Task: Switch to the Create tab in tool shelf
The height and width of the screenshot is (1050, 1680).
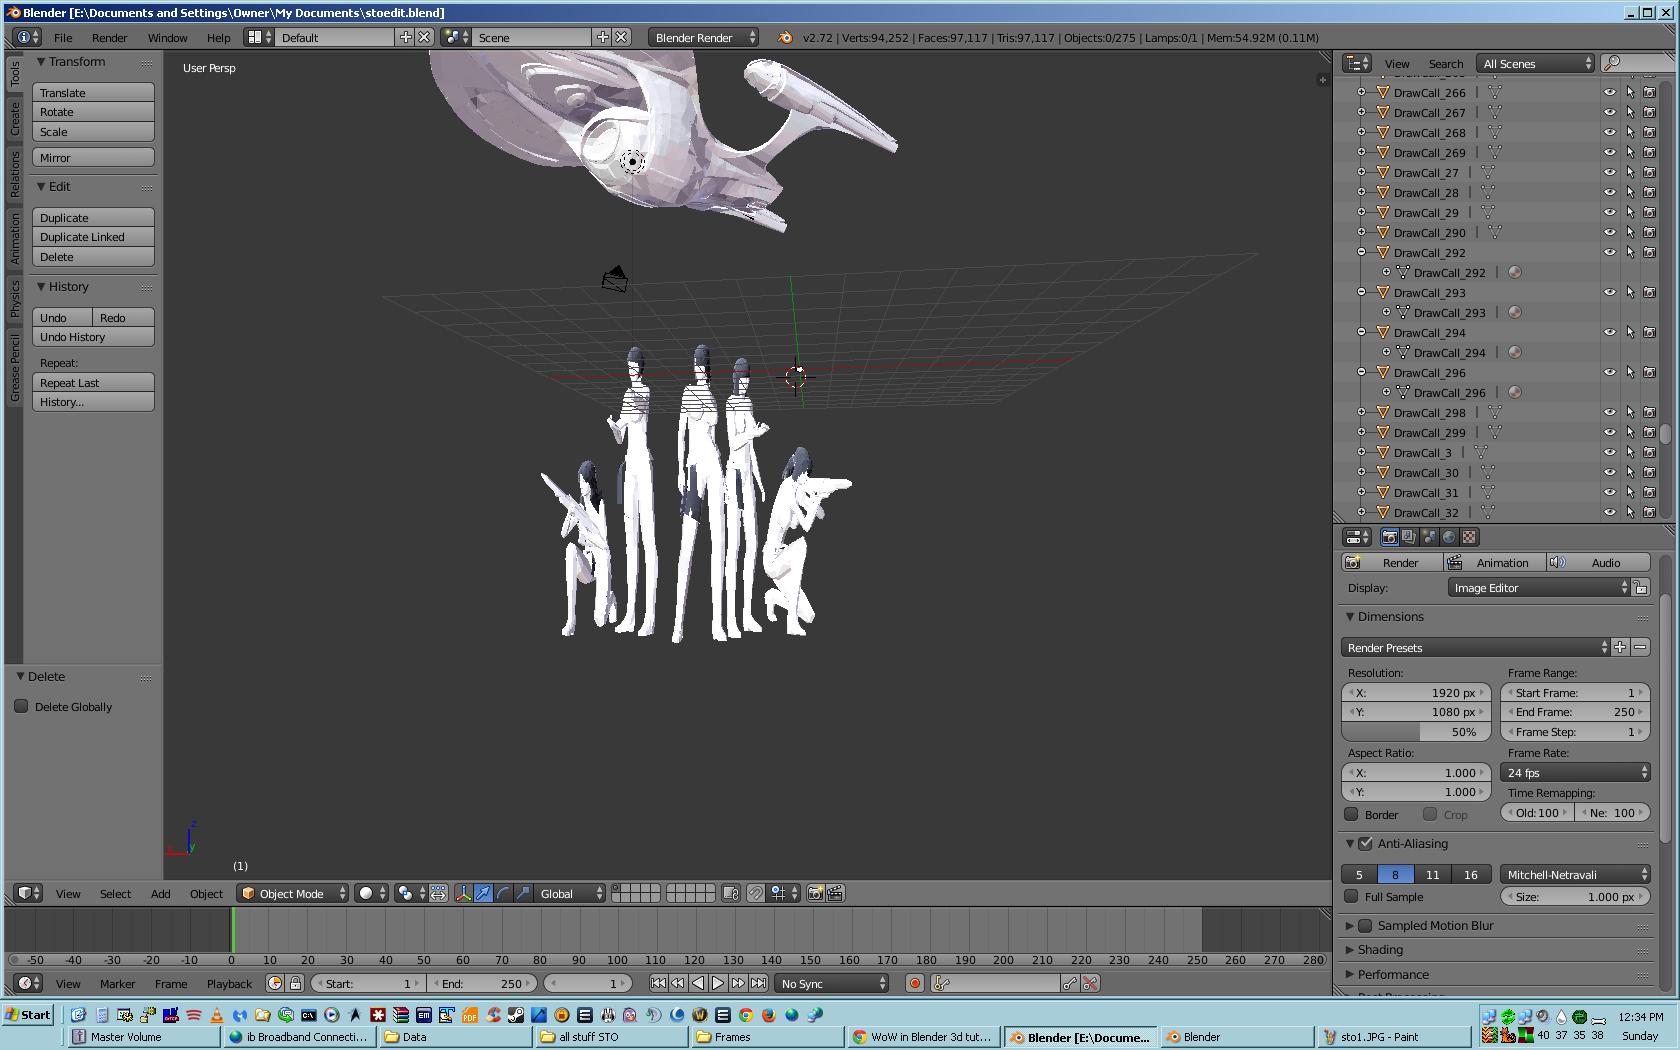Action: point(15,118)
